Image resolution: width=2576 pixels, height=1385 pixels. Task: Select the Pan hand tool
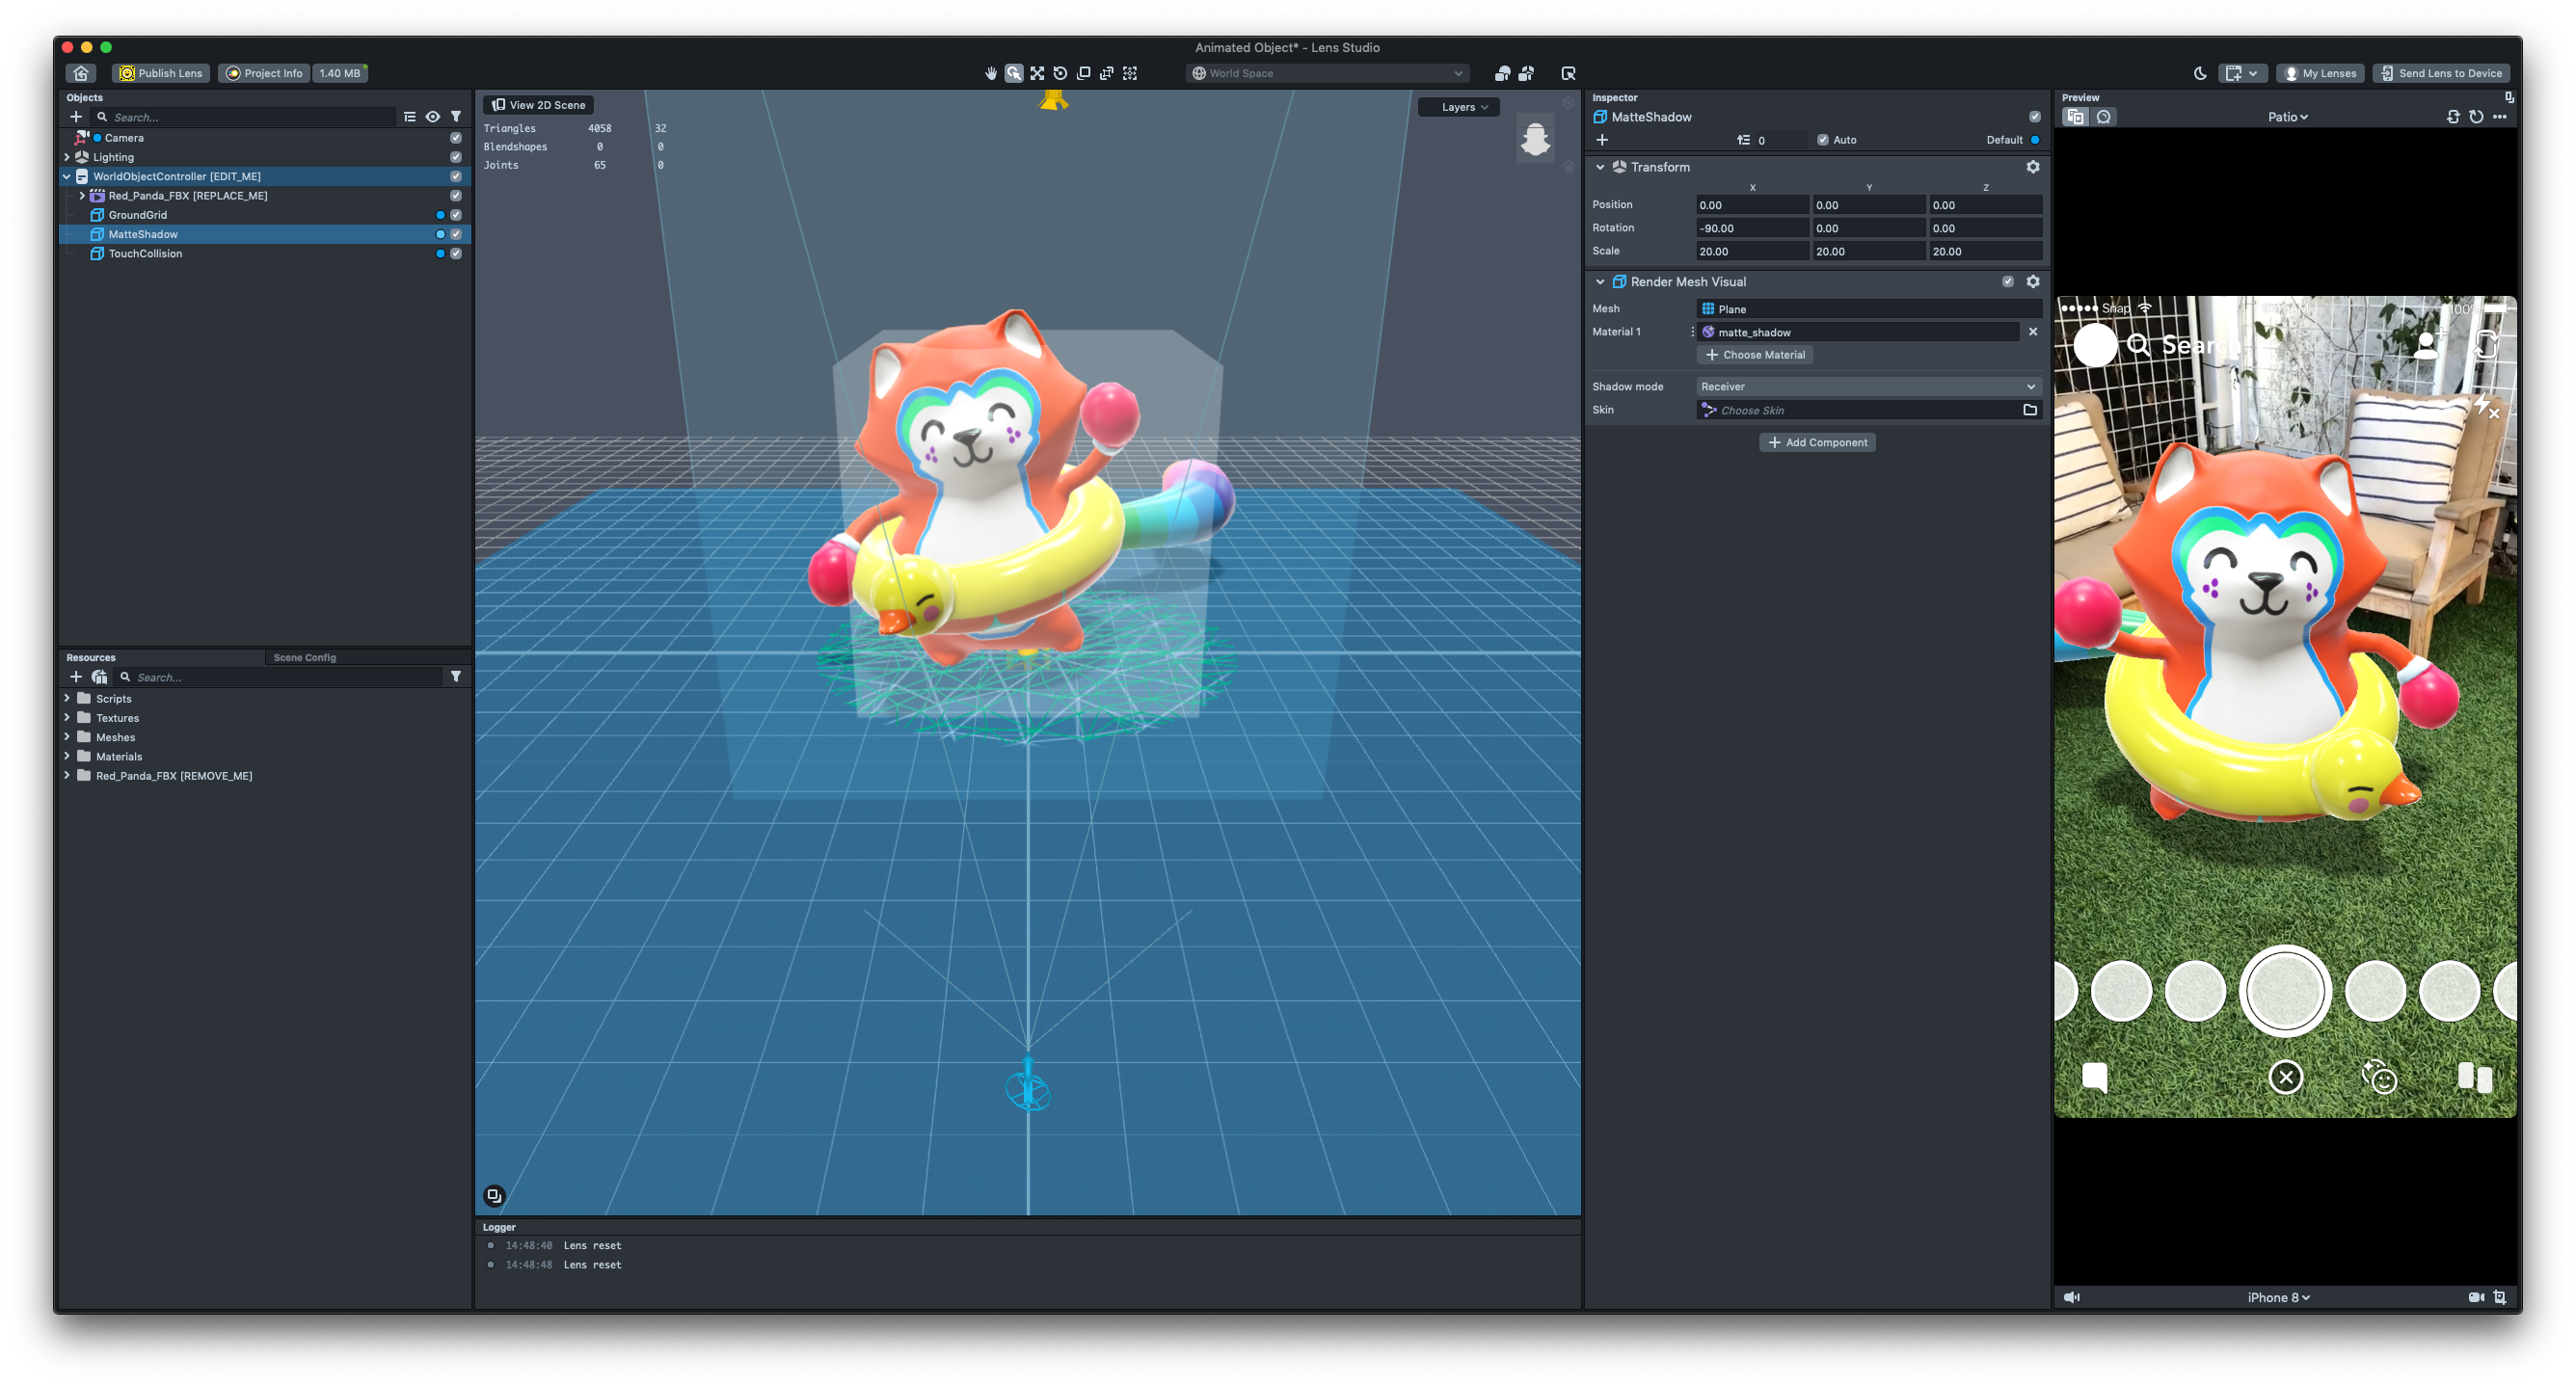pyautogui.click(x=990, y=73)
